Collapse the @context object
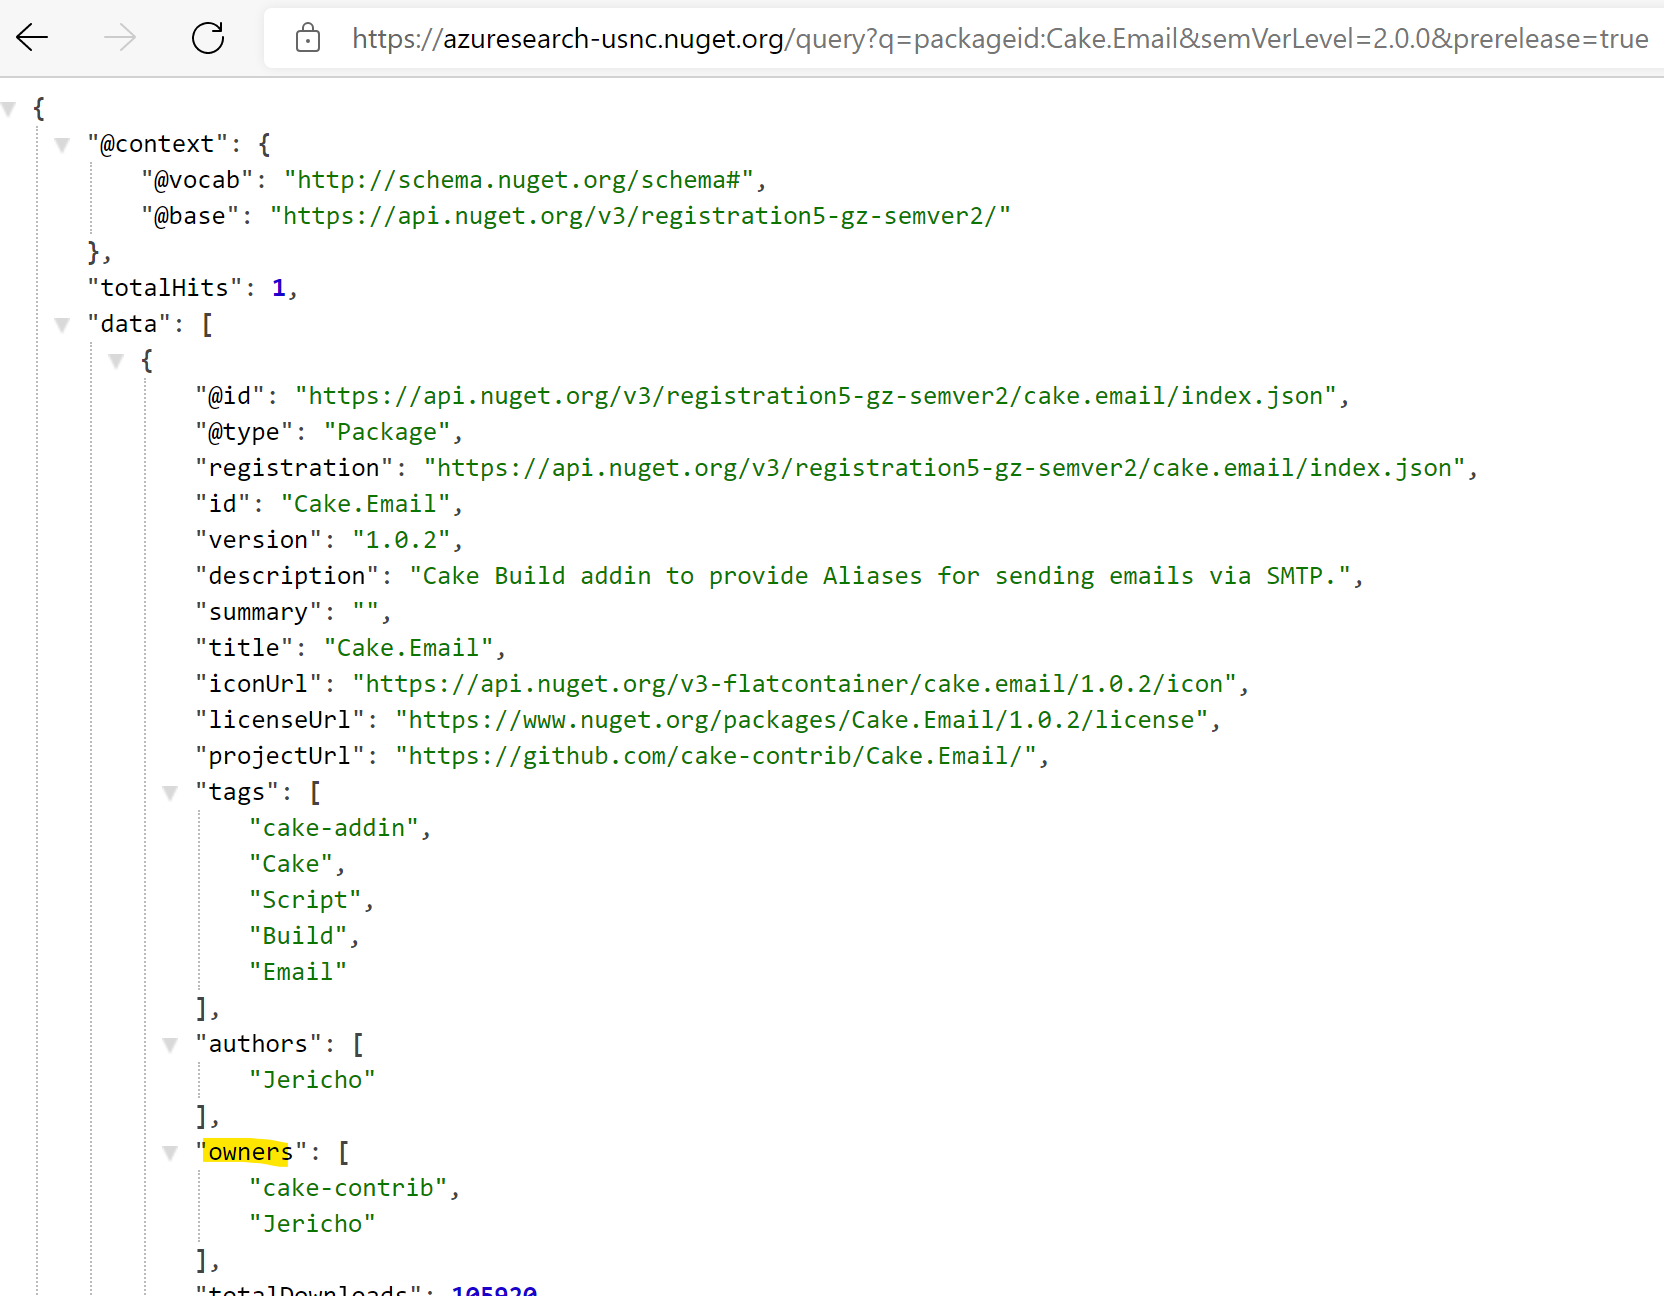 tap(64, 144)
